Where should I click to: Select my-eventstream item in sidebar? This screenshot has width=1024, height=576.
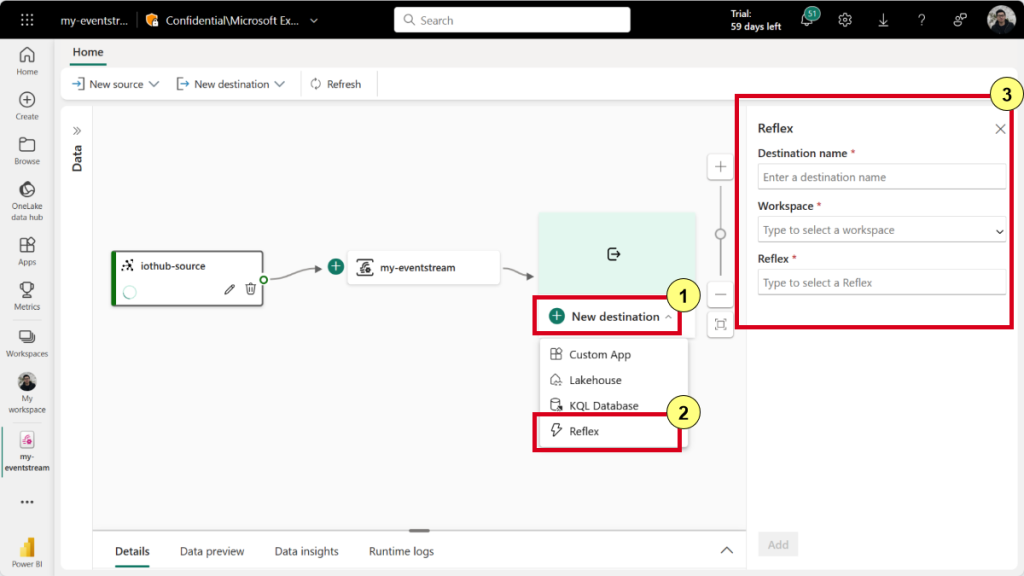(x=27, y=451)
